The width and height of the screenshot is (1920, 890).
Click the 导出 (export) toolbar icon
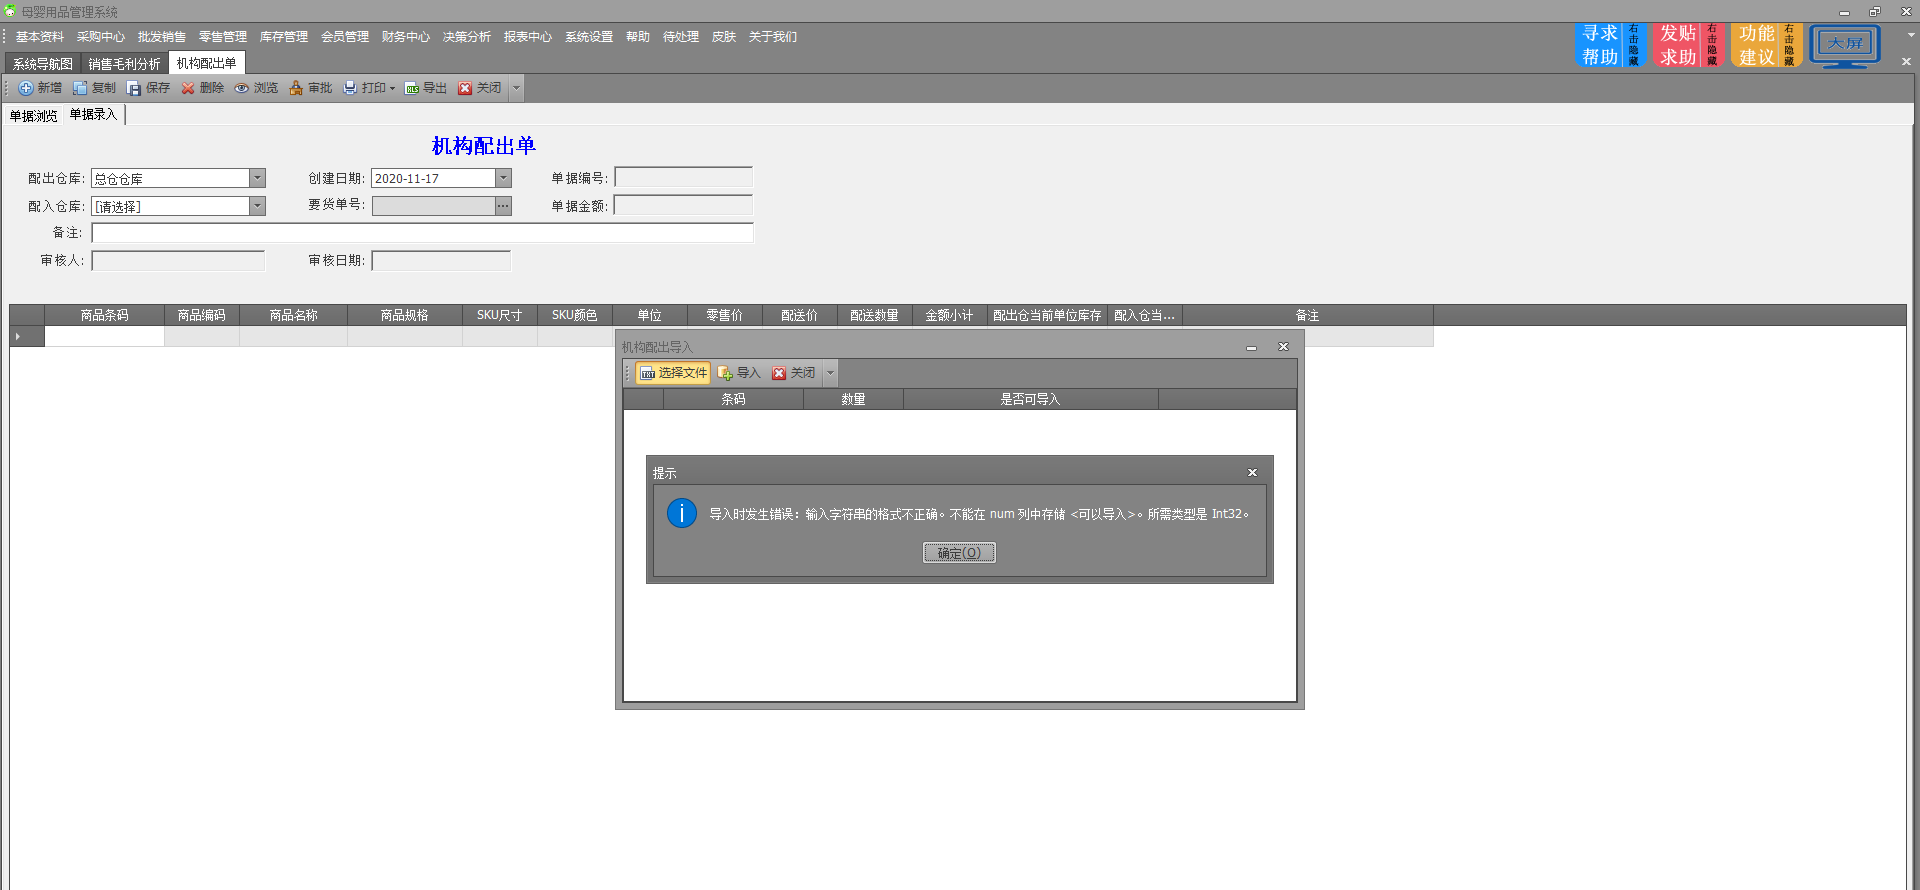412,88
